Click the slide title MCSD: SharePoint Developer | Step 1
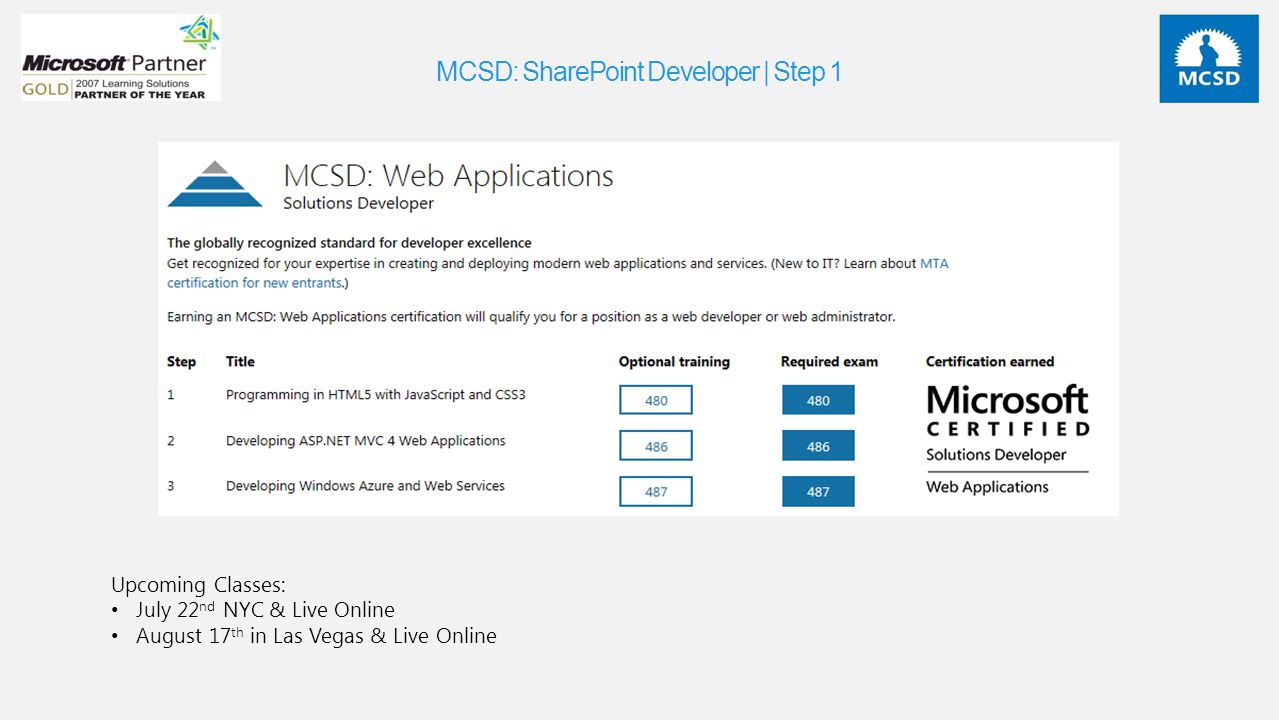This screenshot has height=720, width=1279. (639, 72)
